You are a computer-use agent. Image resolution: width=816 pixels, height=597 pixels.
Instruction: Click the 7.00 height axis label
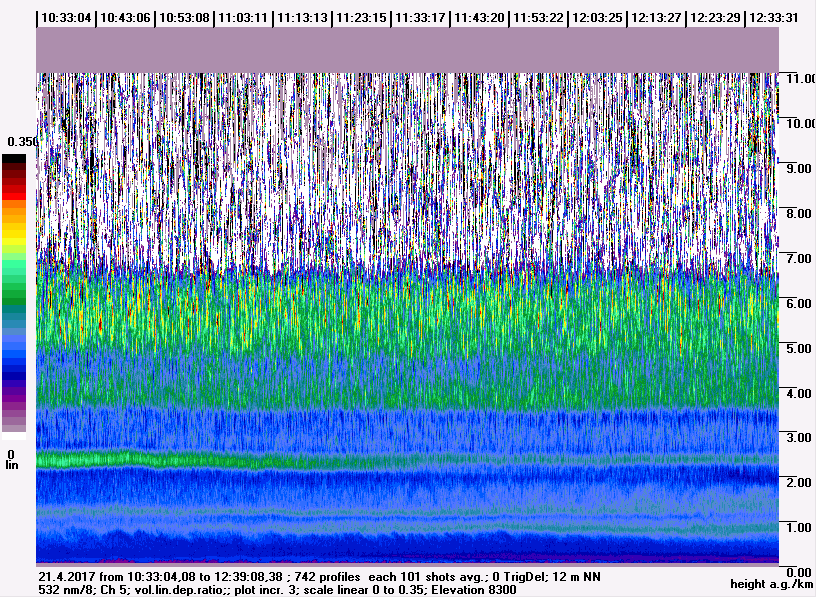[x=799, y=258]
